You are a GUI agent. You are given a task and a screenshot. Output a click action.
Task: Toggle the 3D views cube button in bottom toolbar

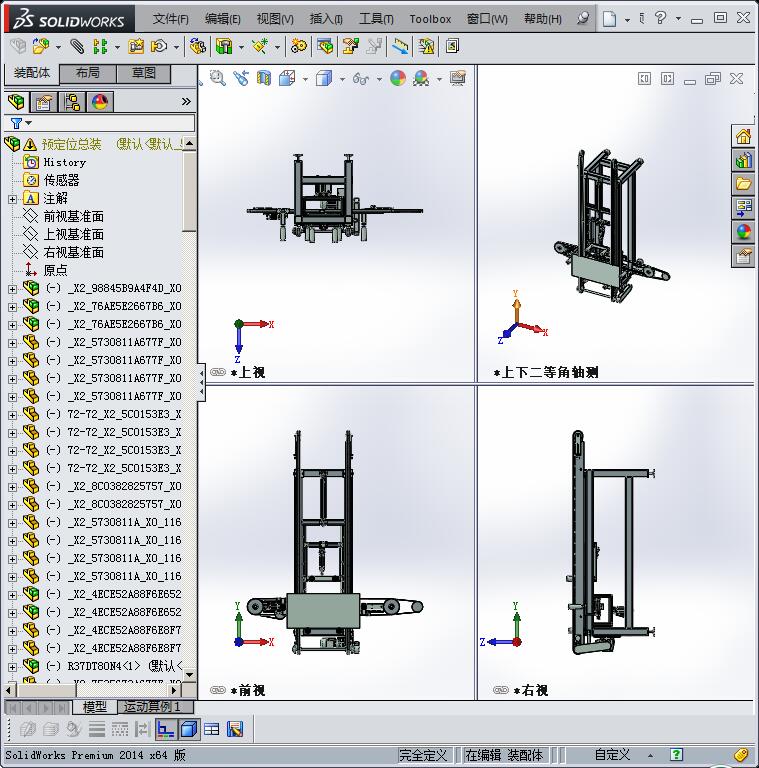point(189,729)
